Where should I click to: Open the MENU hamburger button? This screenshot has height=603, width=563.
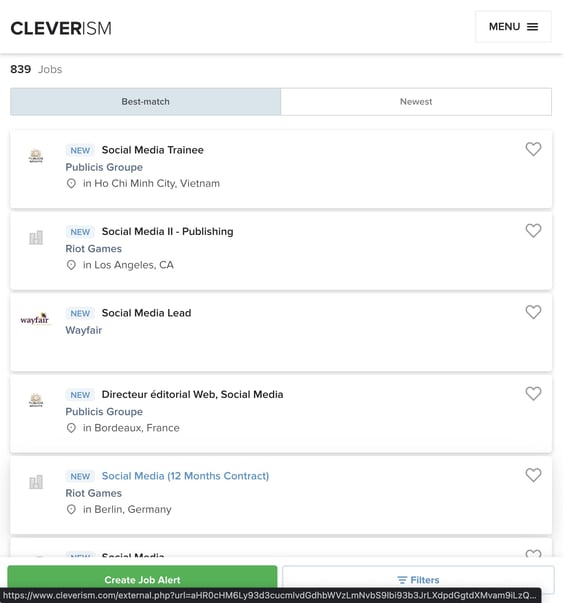click(513, 27)
